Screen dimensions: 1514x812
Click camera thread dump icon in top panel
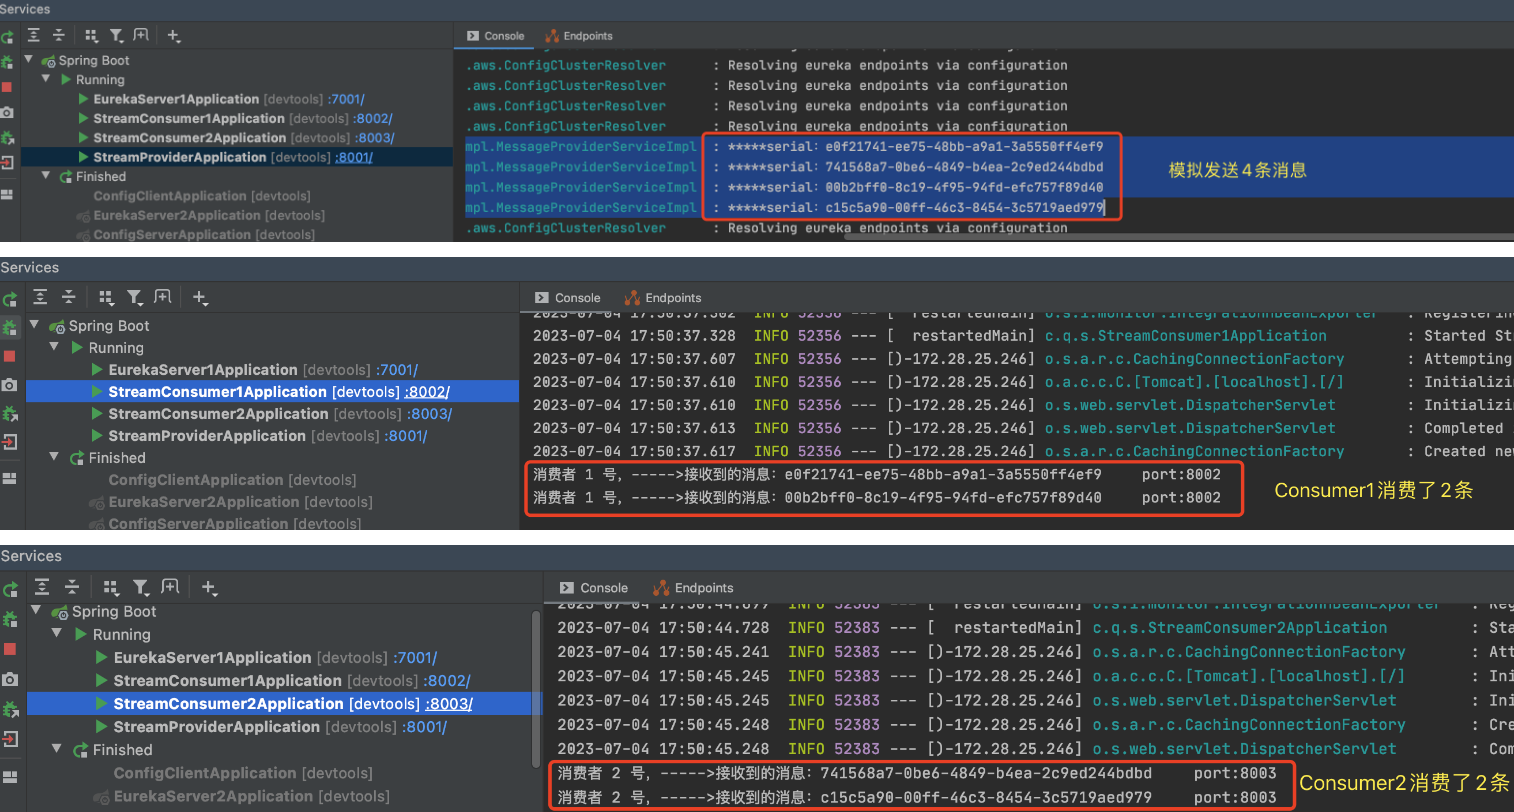click(7, 112)
